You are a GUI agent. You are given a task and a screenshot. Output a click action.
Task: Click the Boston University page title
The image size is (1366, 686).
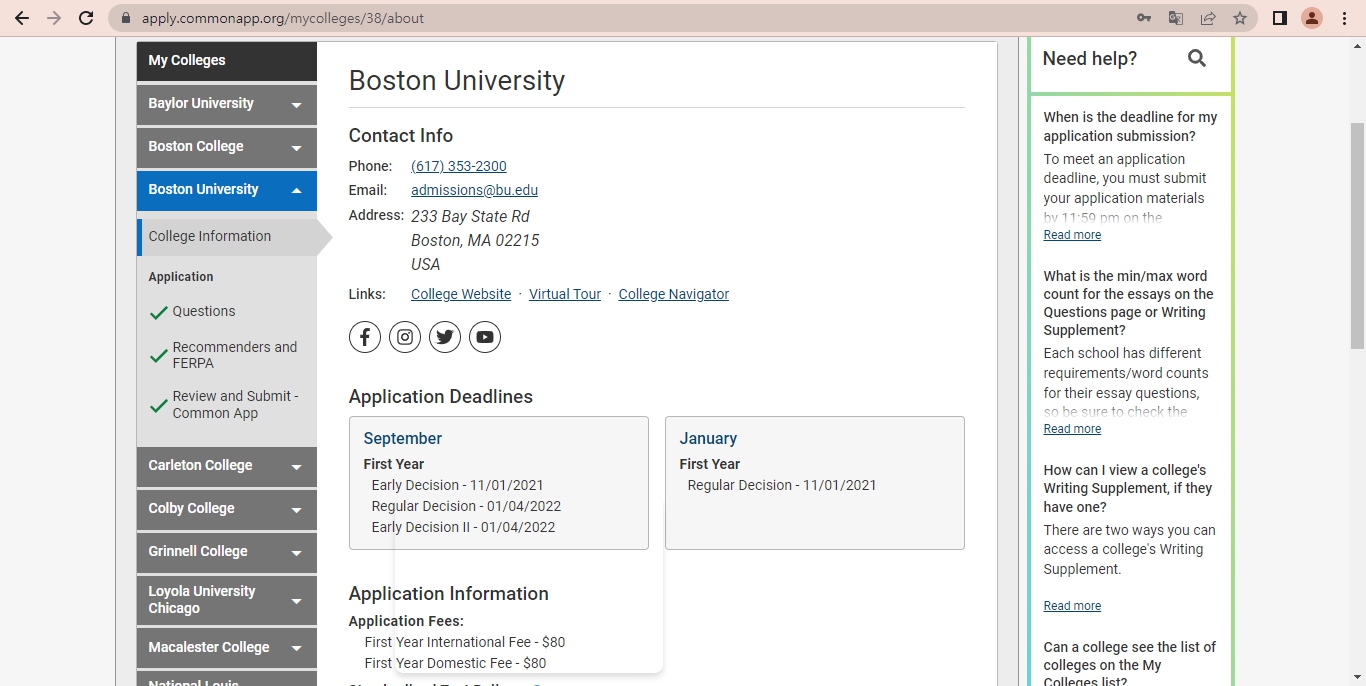pos(457,81)
